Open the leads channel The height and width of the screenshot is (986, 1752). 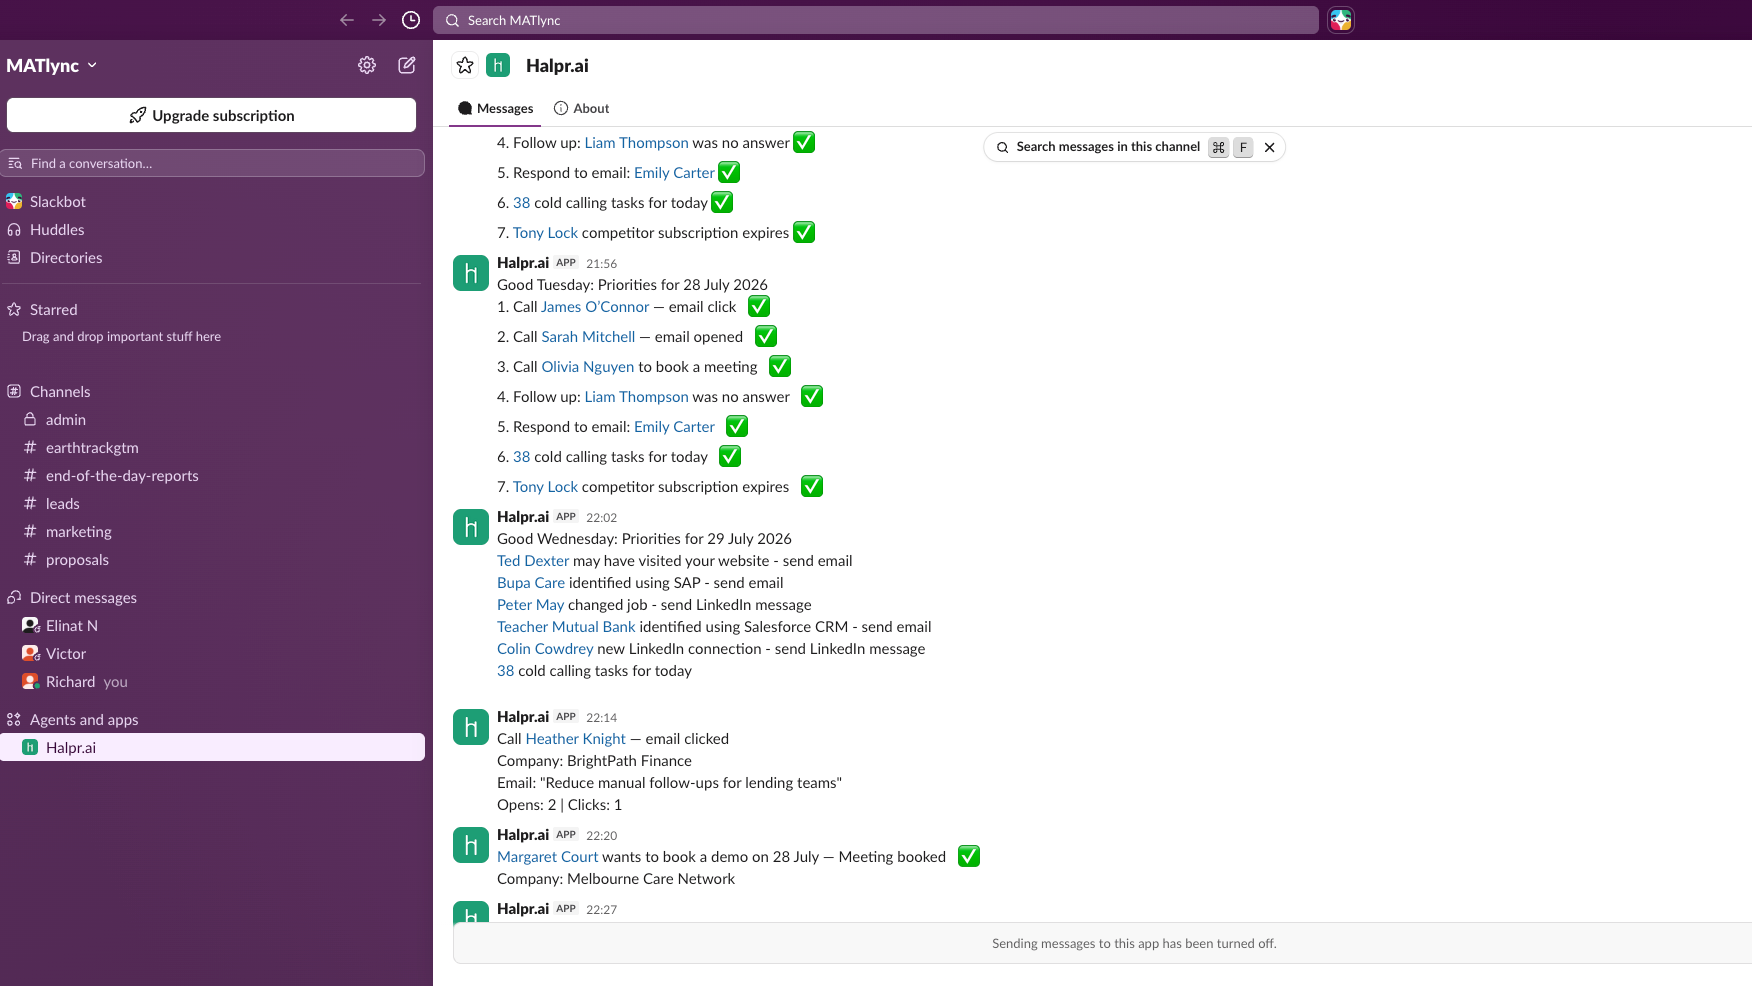(x=62, y=504)
